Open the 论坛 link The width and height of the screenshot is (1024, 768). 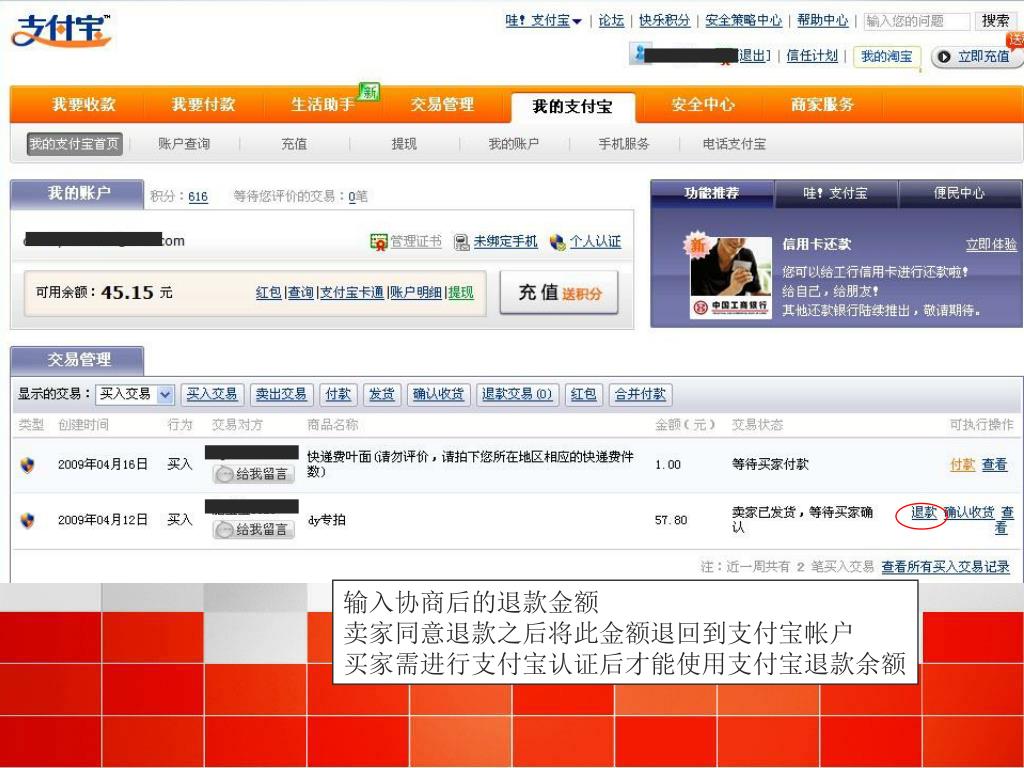click(611, 20)
